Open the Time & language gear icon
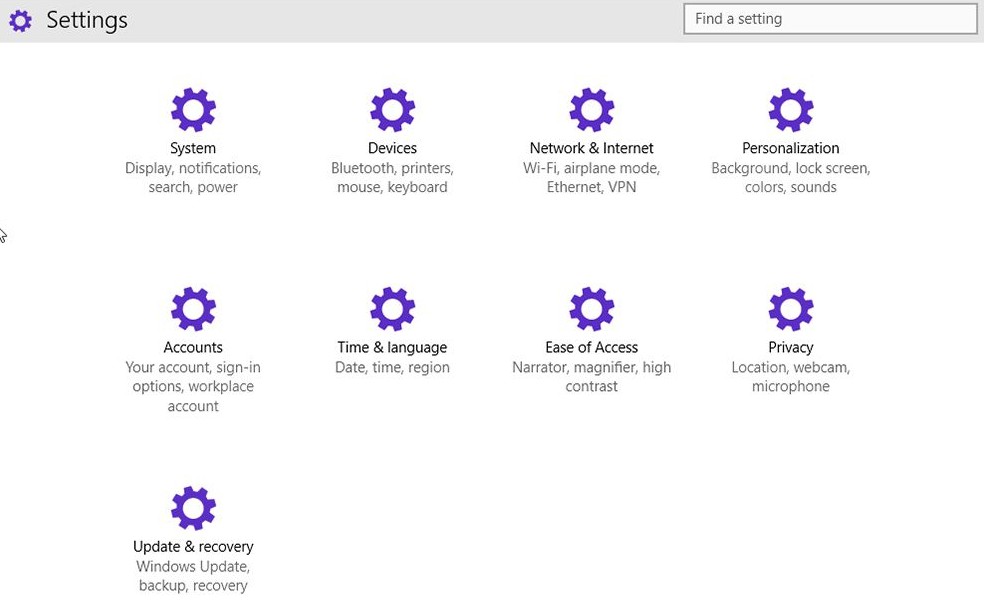Viewport: 984px width, 602px height. point(392,309)
